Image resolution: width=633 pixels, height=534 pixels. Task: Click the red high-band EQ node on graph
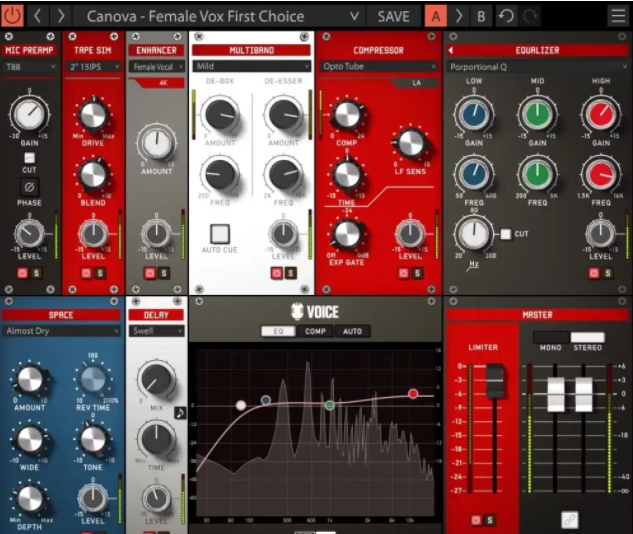click(413, 394)
